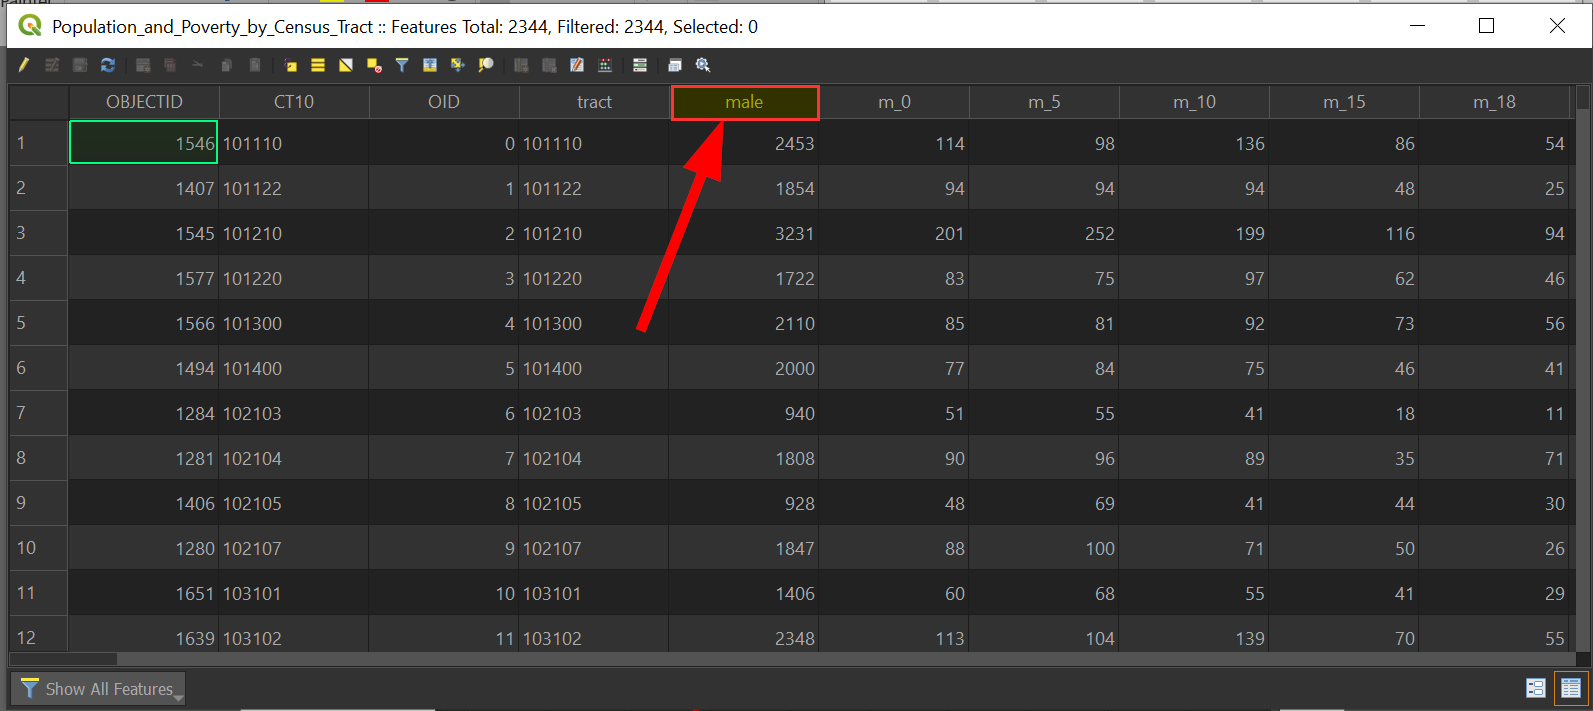
Task: Click the Copy selected rows icon
Action: click(227, 65)
